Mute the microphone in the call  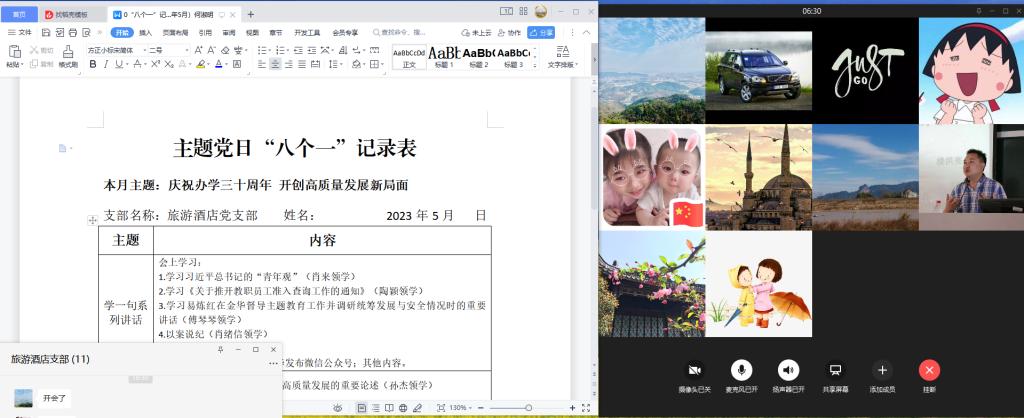pyautogui.click(x=741, y=371)
